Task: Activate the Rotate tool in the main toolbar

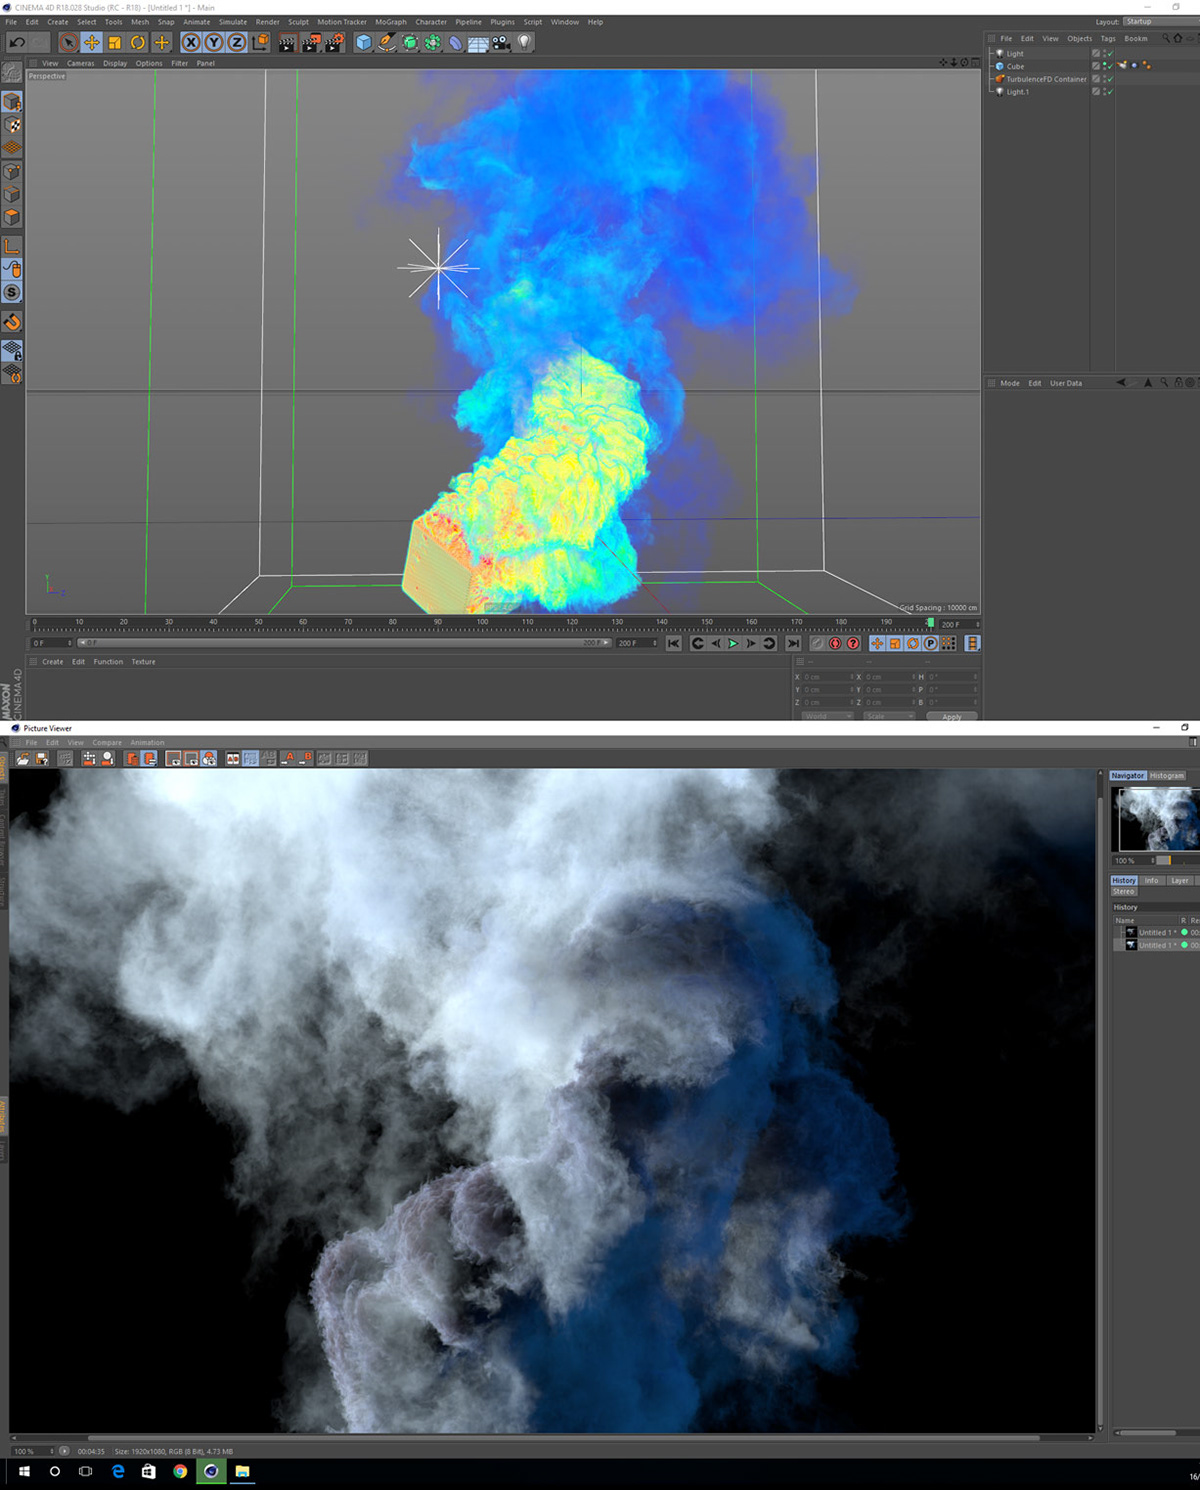Action: click(x=138, y=42)
